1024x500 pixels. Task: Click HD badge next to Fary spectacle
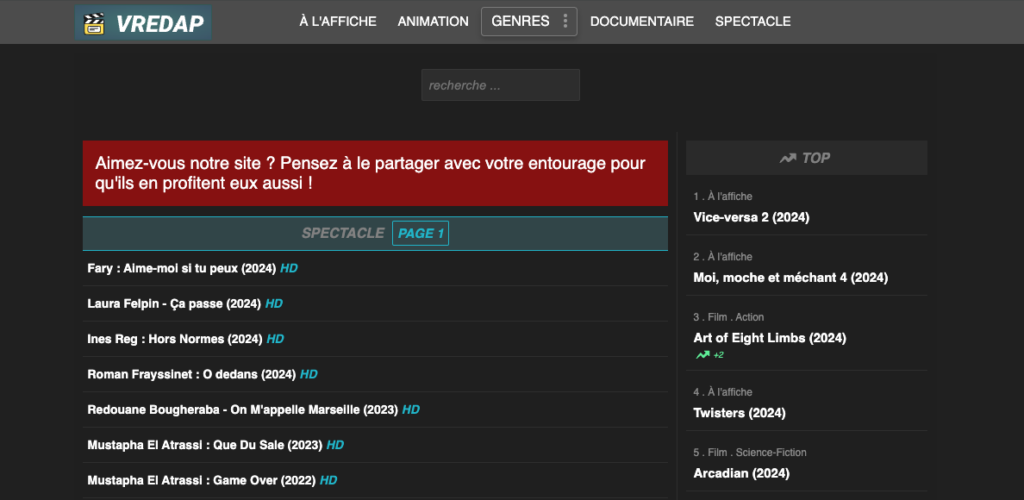[x=289, y=268]
